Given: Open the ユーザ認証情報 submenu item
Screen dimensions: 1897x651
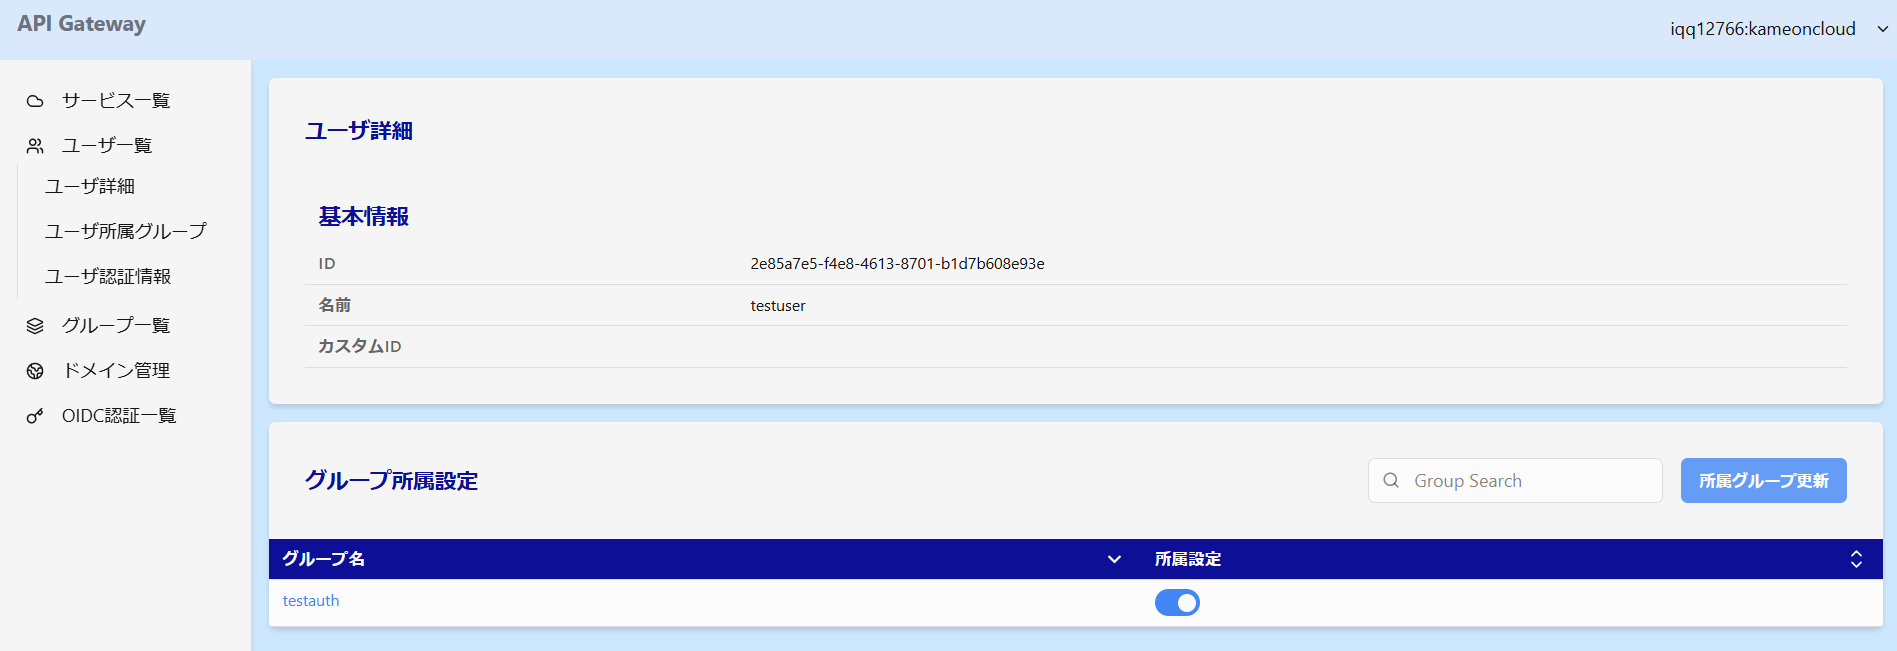Looking at the screenshot, I should pyautogui.click(x=108, y=276).
